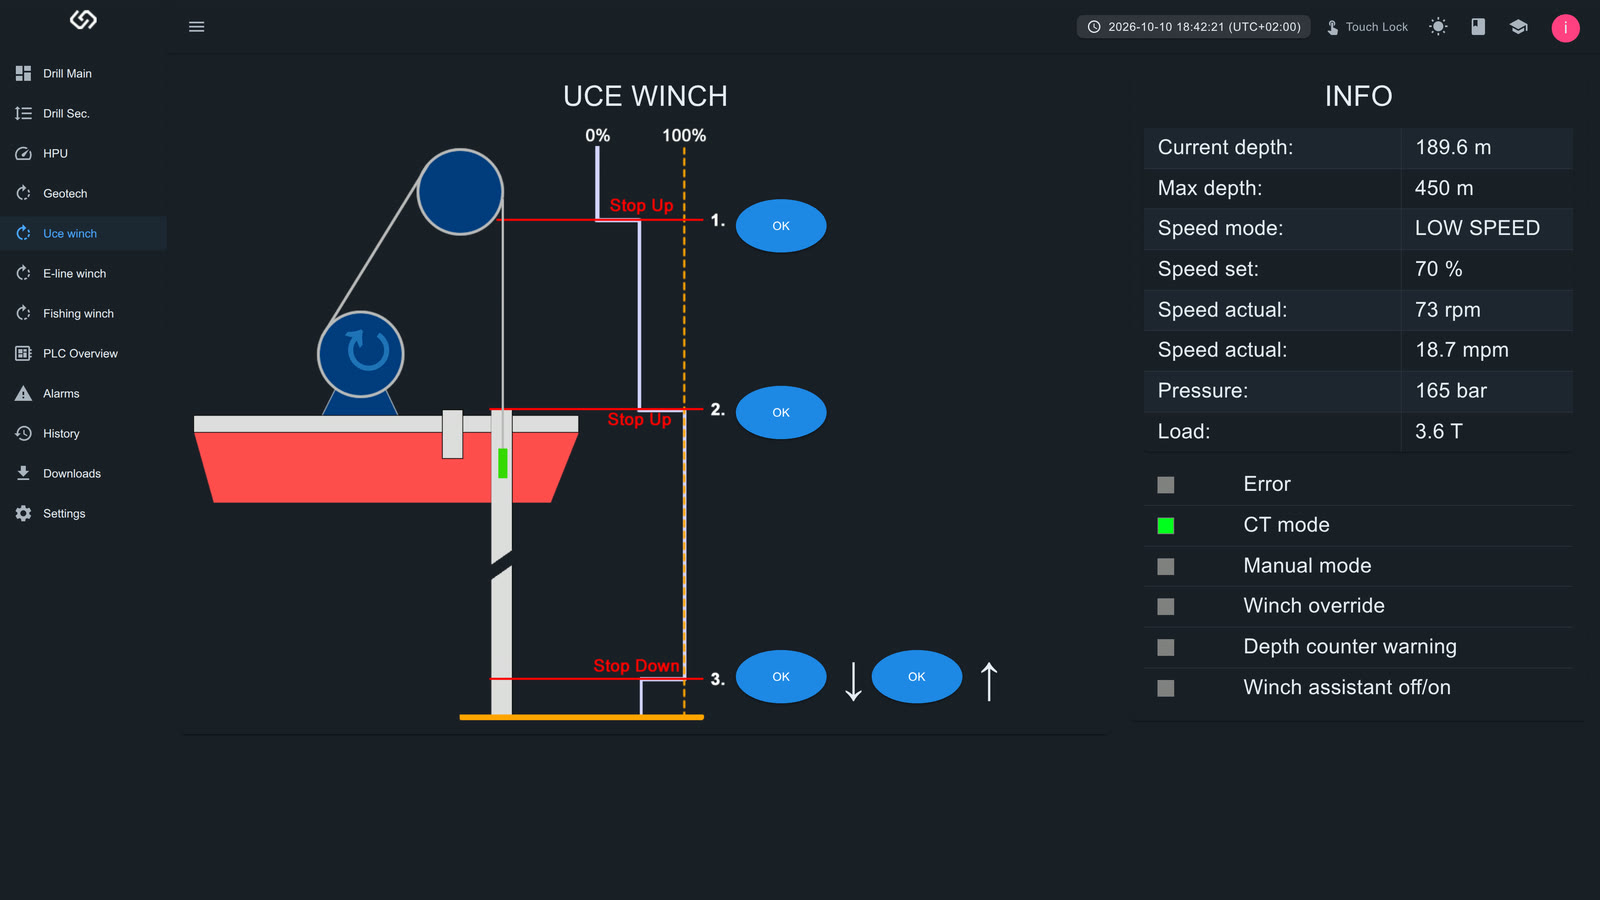Click the Uce winch sidebar icon
This screenshot has width=1600, height=900.
23,233
